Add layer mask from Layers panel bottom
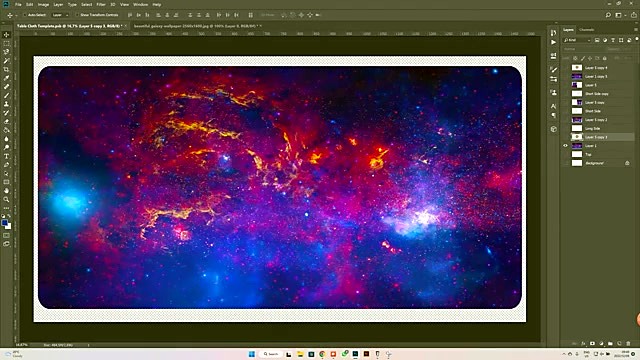The width and height of the screenshot is (640, 360). (x=592, y=344)
